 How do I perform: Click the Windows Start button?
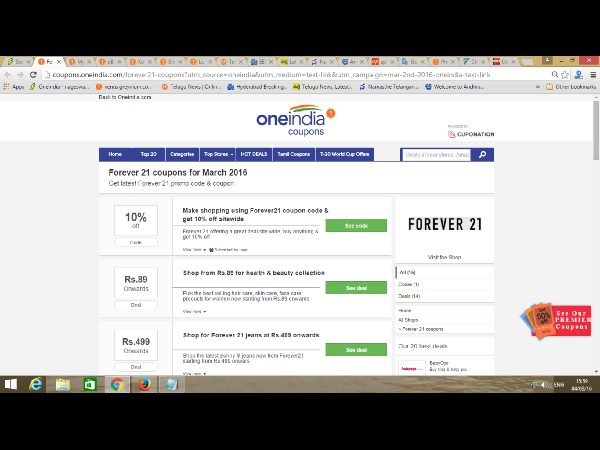[11, 383]
